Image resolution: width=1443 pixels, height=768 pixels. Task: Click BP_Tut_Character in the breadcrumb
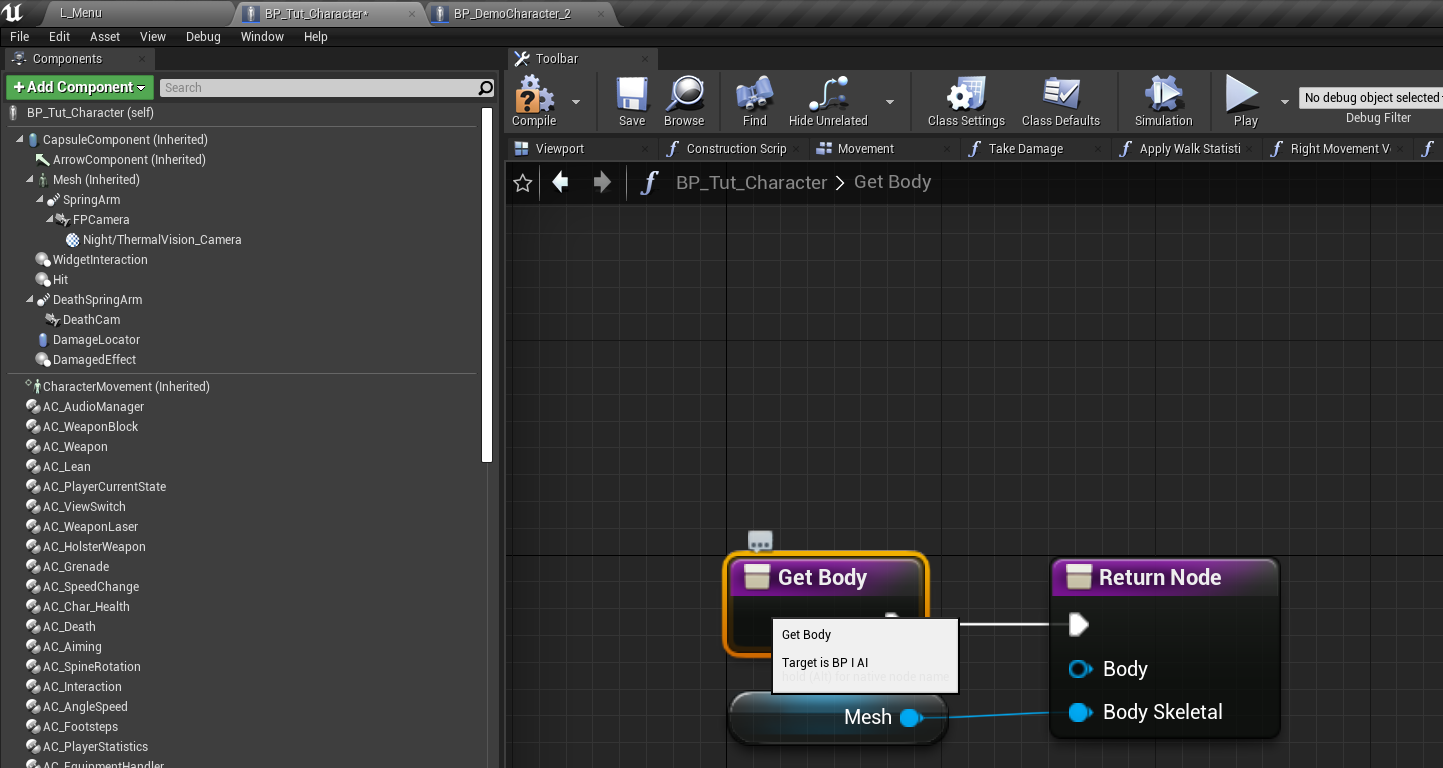(752, 183)
